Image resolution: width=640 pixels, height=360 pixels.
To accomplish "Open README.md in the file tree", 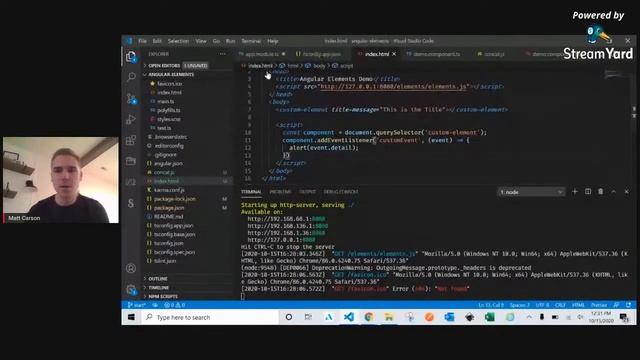I will tap(169, 216).
